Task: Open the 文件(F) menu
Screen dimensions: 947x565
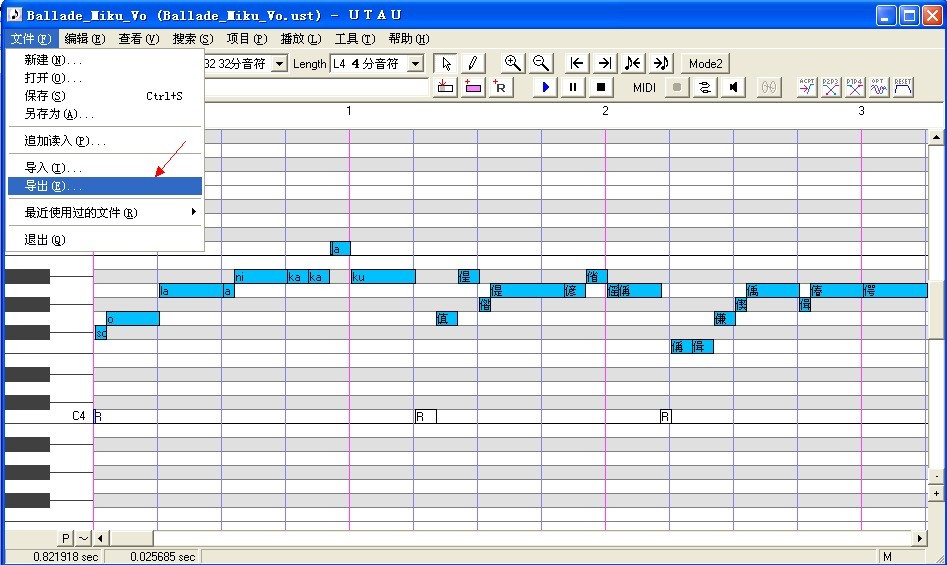Action: pos(31,39)
